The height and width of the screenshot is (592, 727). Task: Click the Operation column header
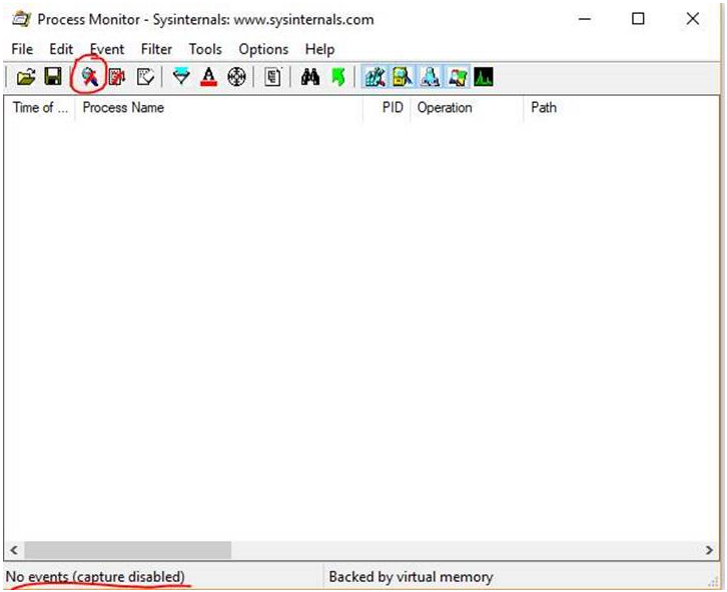pos(467,108)
